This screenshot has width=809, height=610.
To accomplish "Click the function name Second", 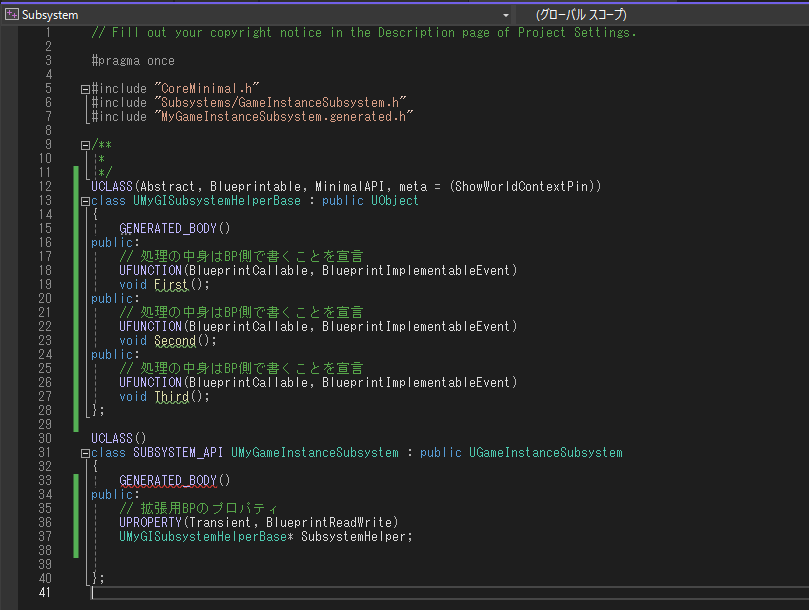I will 175,341.
